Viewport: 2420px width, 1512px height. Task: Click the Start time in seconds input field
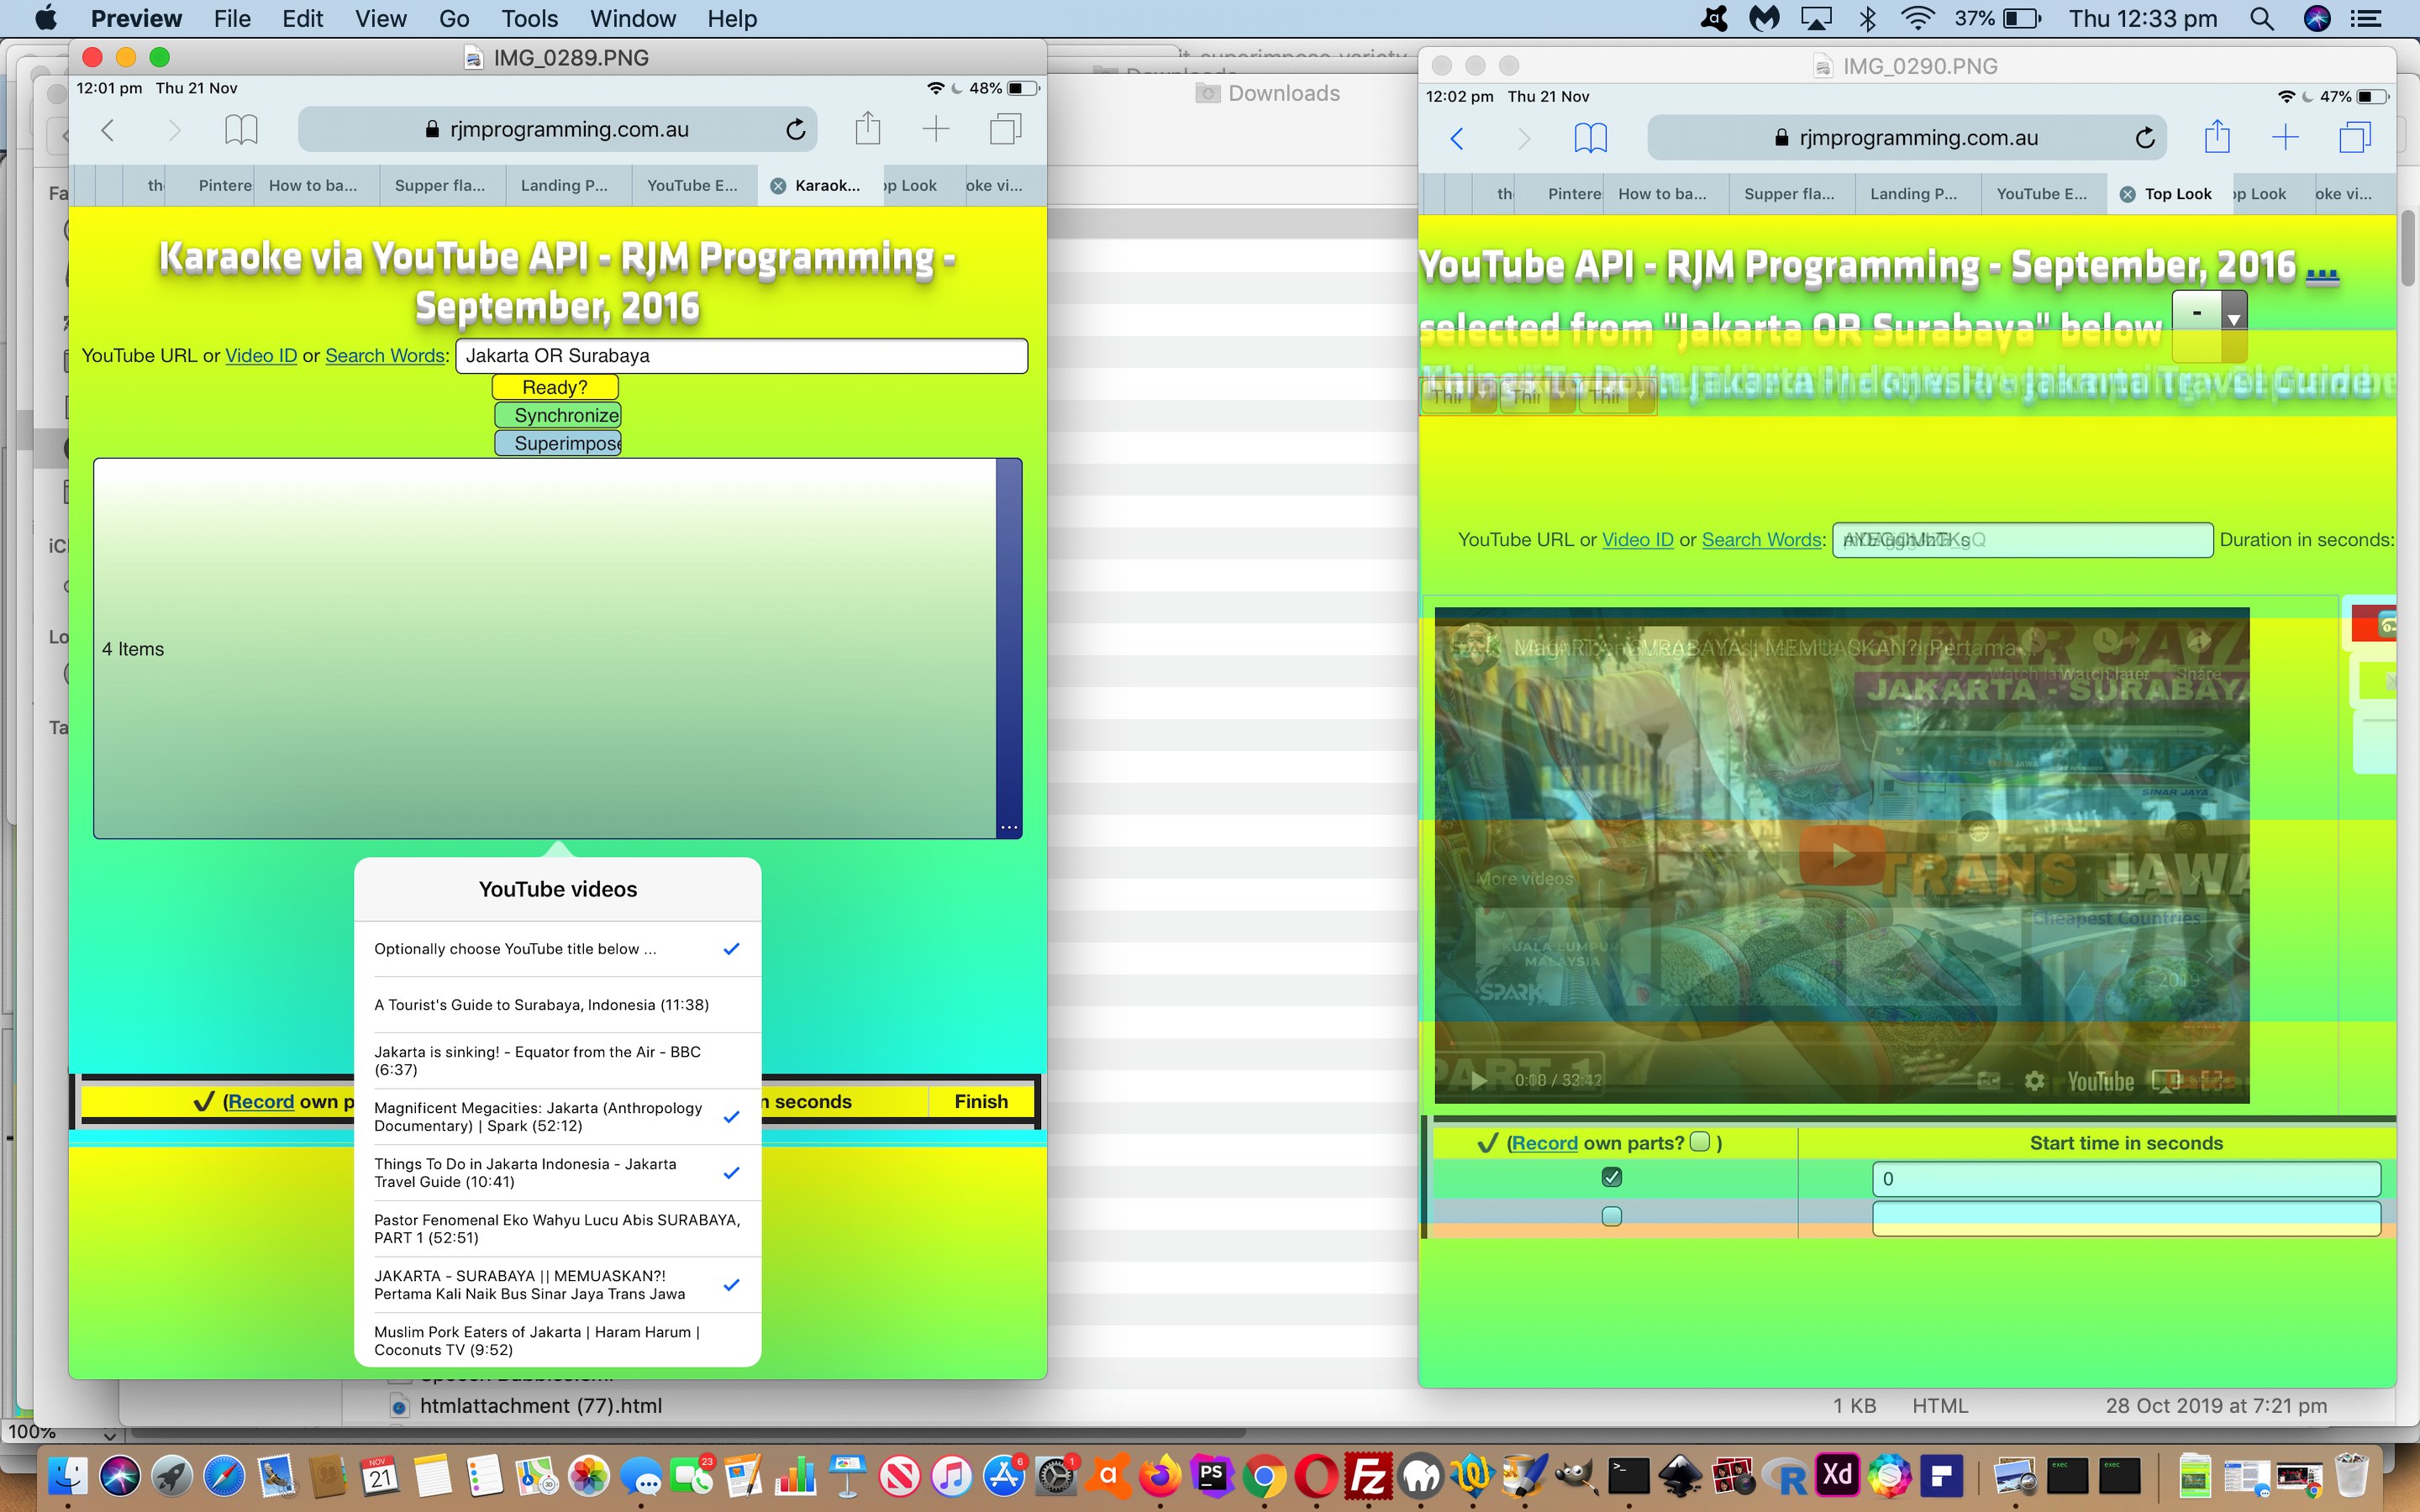tap(2126, 1178)
